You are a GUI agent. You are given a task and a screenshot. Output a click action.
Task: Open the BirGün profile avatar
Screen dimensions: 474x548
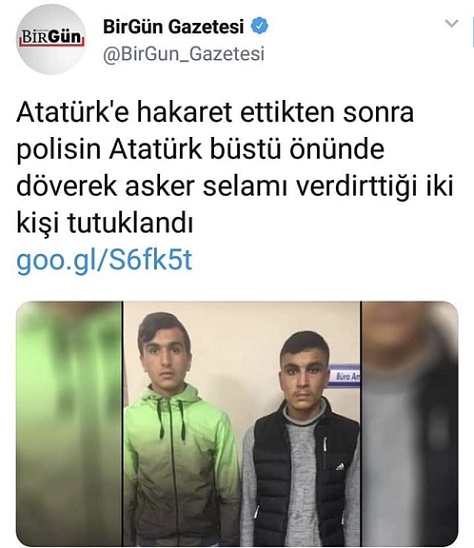[51, 39]
